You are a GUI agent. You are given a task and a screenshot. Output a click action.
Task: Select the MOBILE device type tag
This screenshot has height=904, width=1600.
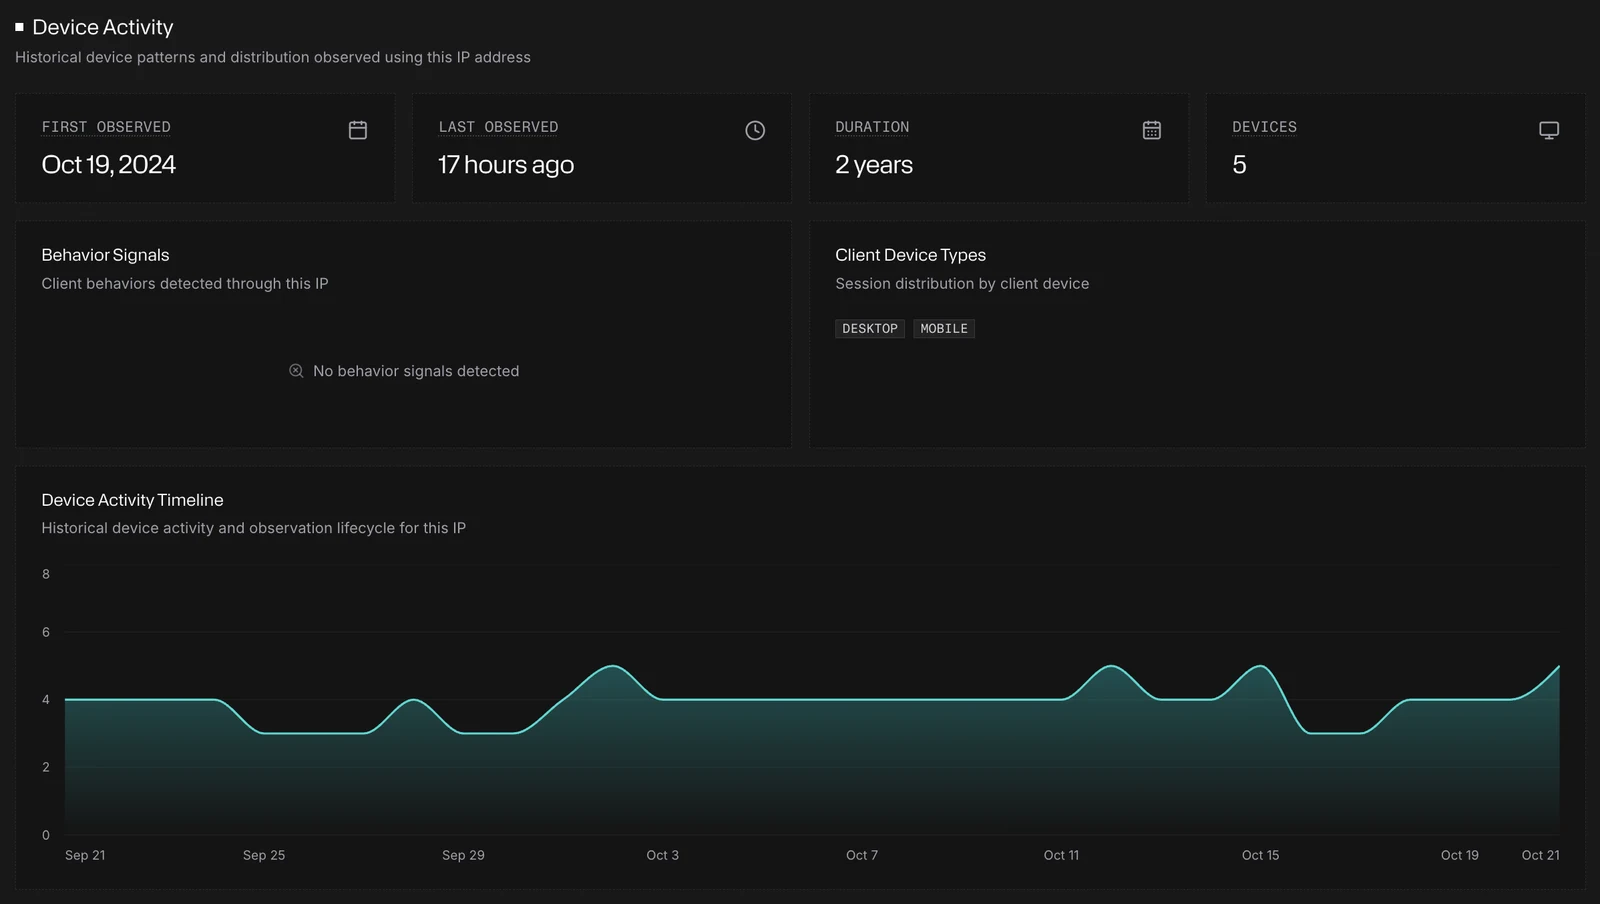coord(944,329)
